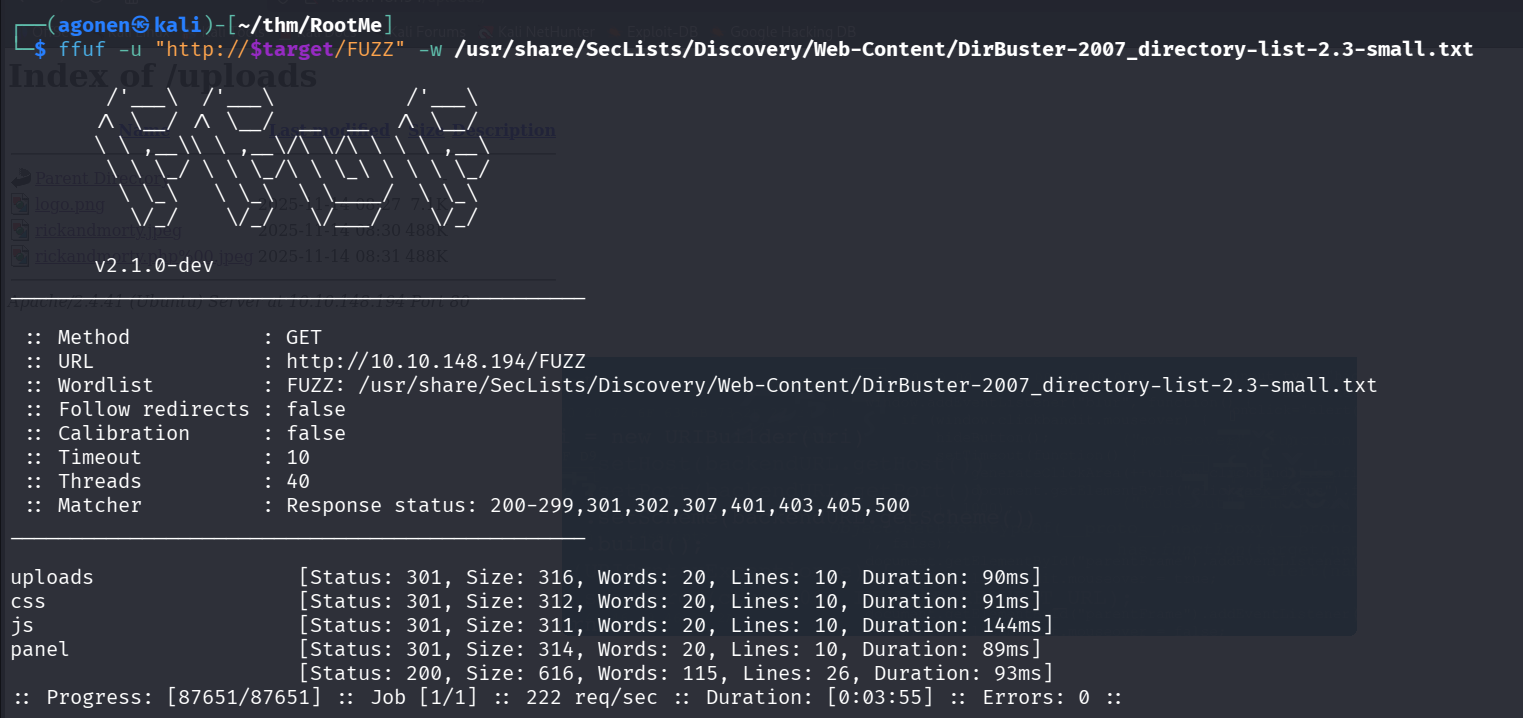1523x718 pixels.
Task: Click the uploads entry in ffuf results
Action: tap(52, 578)
